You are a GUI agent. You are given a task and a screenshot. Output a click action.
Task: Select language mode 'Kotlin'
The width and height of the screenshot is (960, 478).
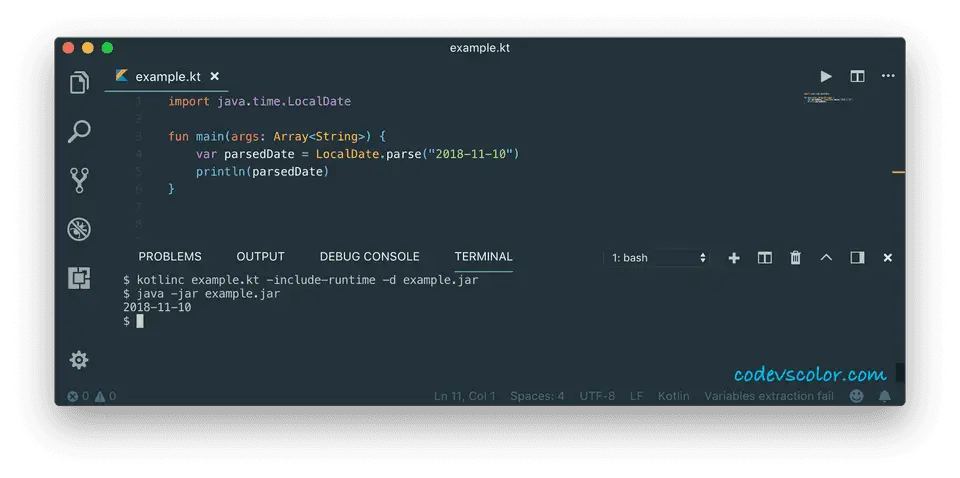click(x=673, y=396)
